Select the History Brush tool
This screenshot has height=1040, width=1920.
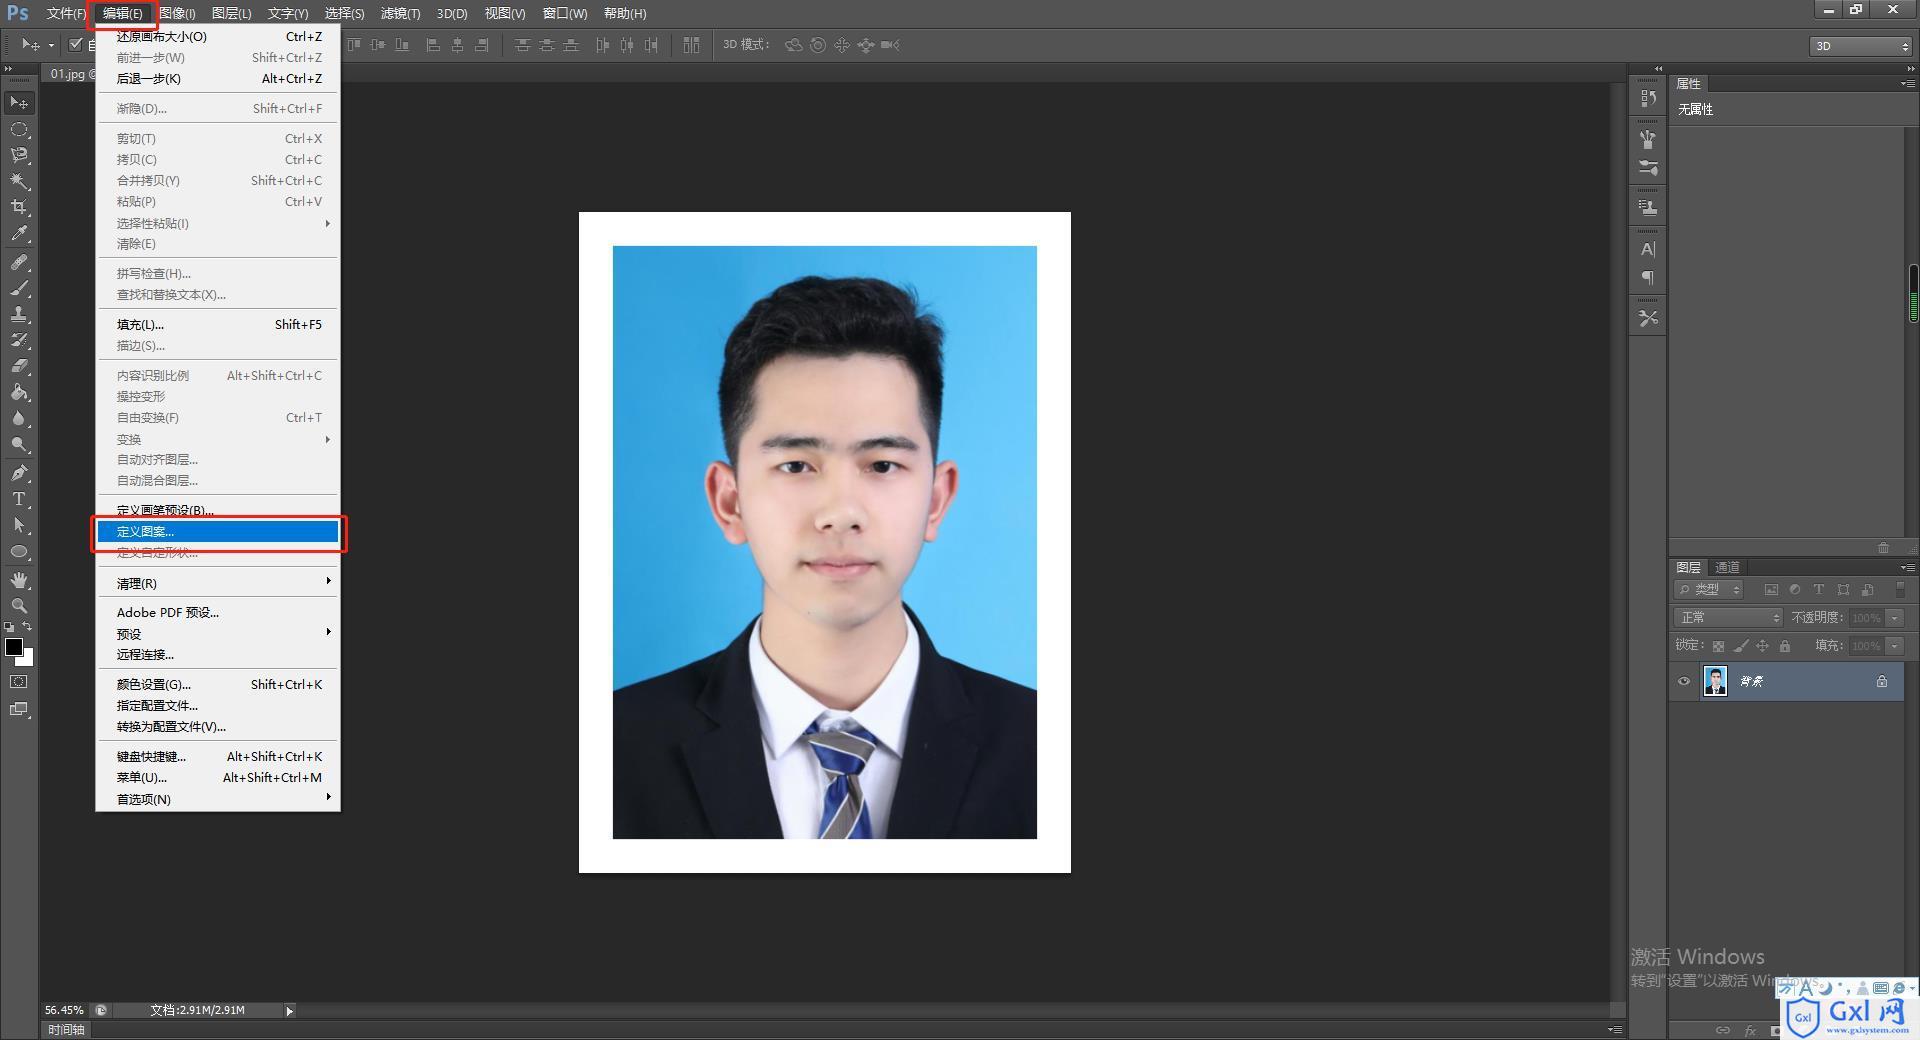19,340
